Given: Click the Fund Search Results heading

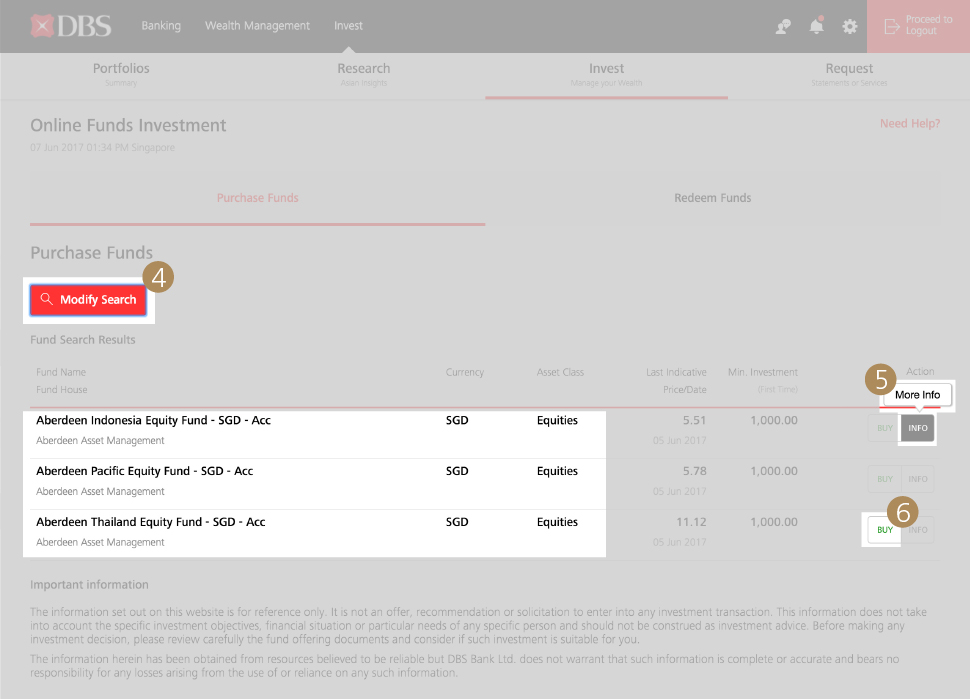Looking at the screenshot, I should pyautogui.click(x=83, y=340).
